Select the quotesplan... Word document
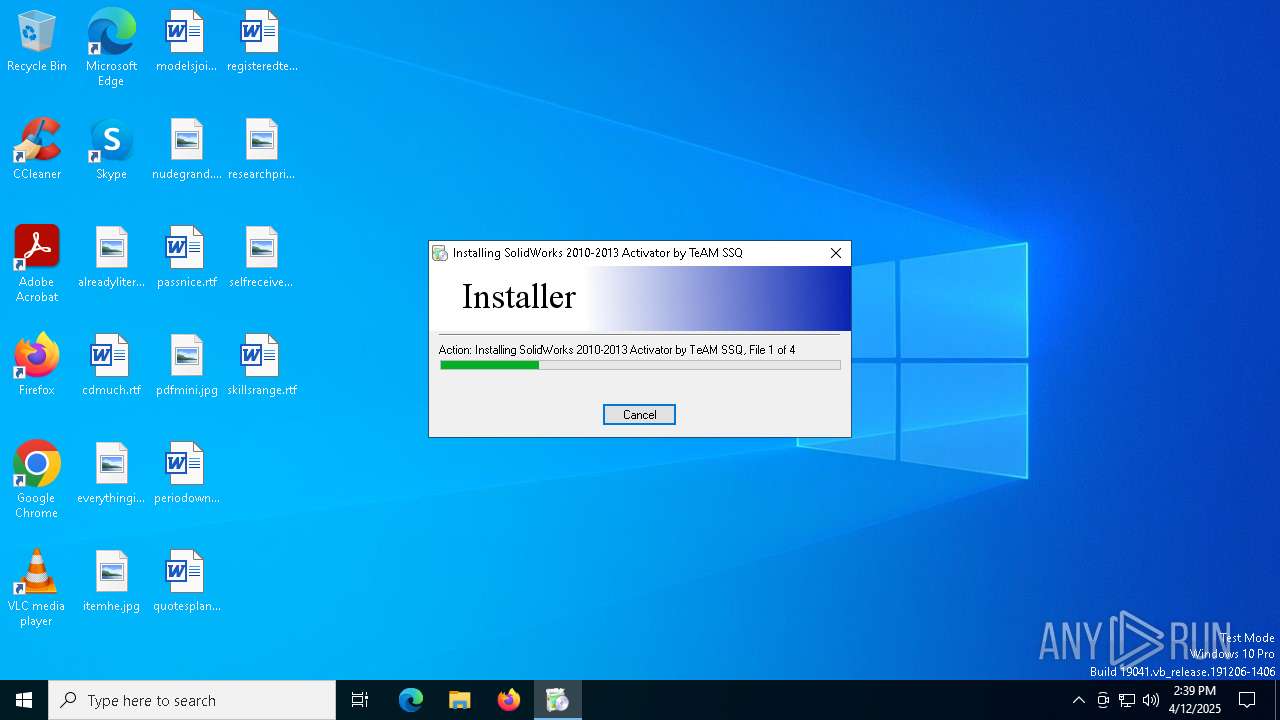Image resolution: width=1280 pixels, height=720 pixels. [187, 581]
